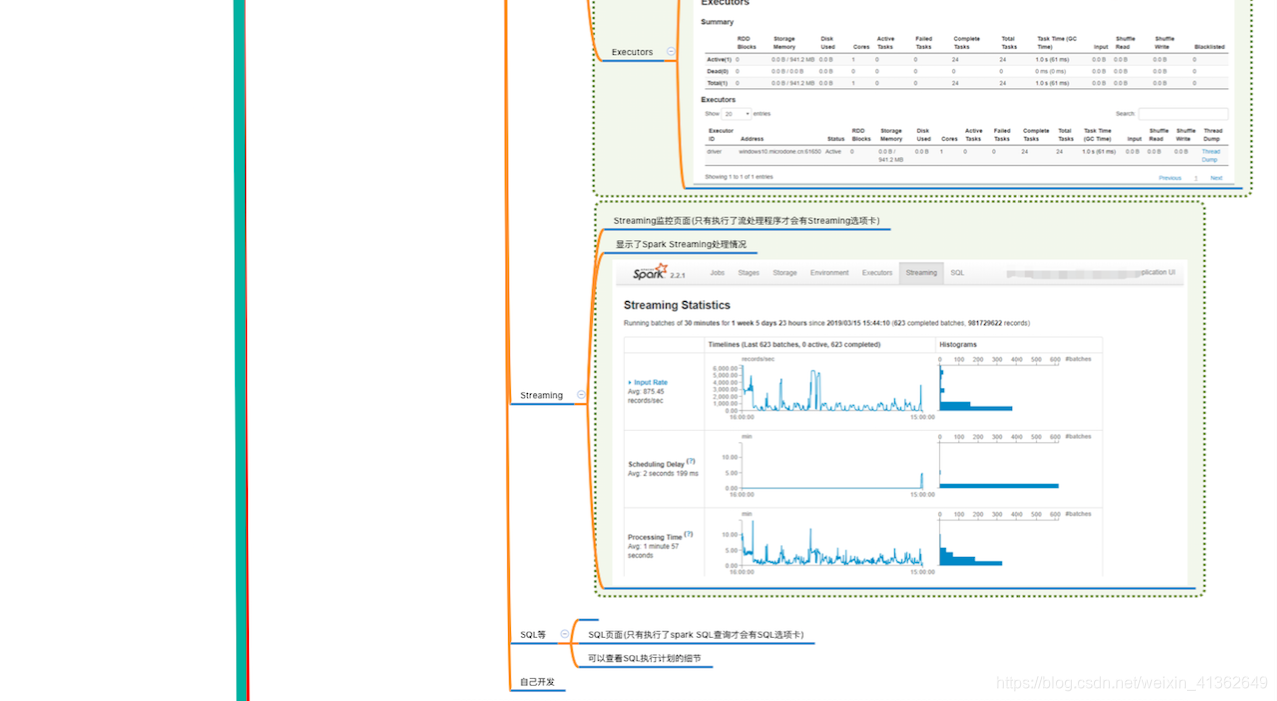Click the Address column header in executors table

pyautogui.click(x=752, y=139)
